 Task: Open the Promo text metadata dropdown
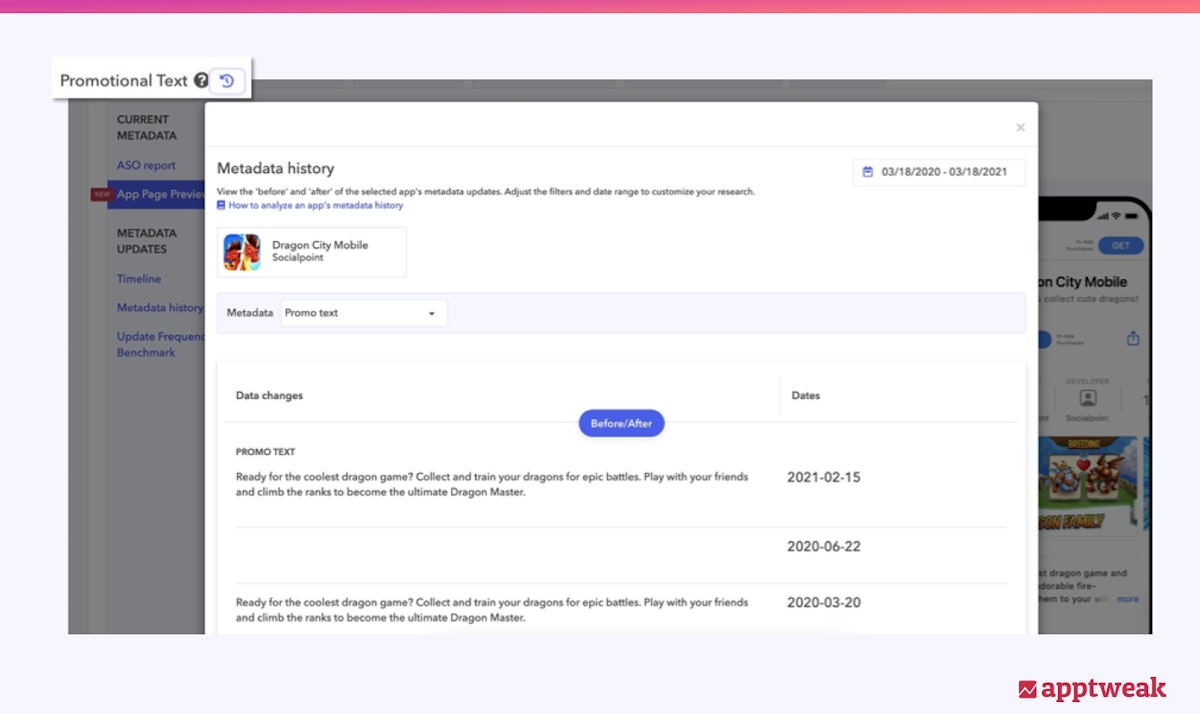tap(363, 313)
